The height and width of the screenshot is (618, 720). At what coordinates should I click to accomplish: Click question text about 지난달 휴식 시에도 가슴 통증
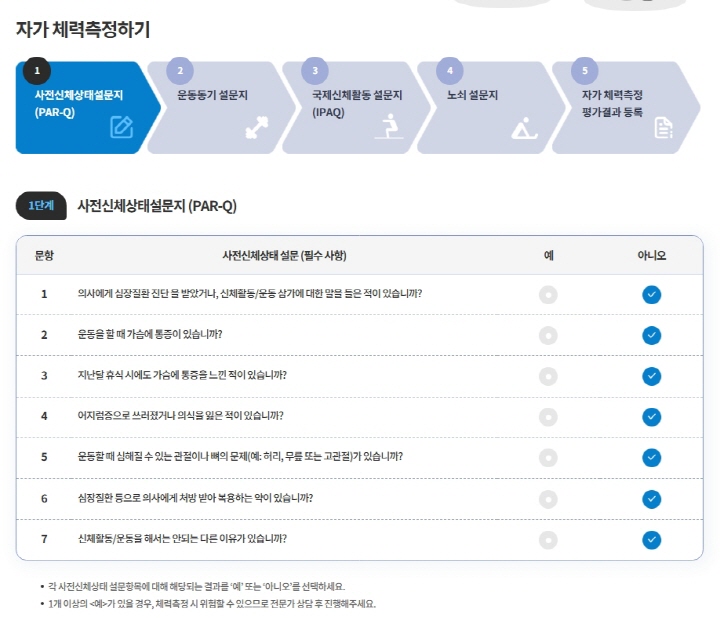click(182, 375)
